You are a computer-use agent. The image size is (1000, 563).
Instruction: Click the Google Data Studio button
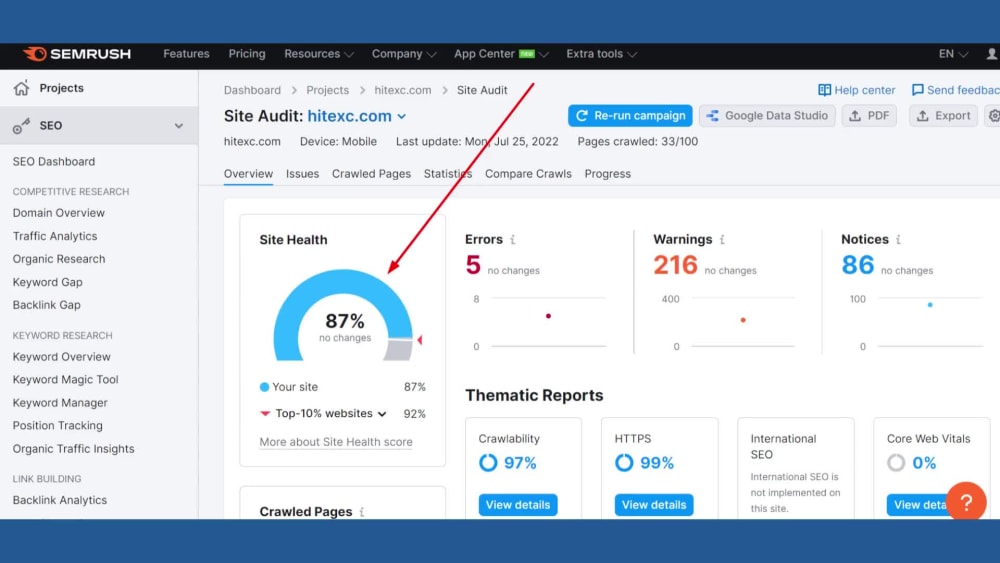click(767, 115)
